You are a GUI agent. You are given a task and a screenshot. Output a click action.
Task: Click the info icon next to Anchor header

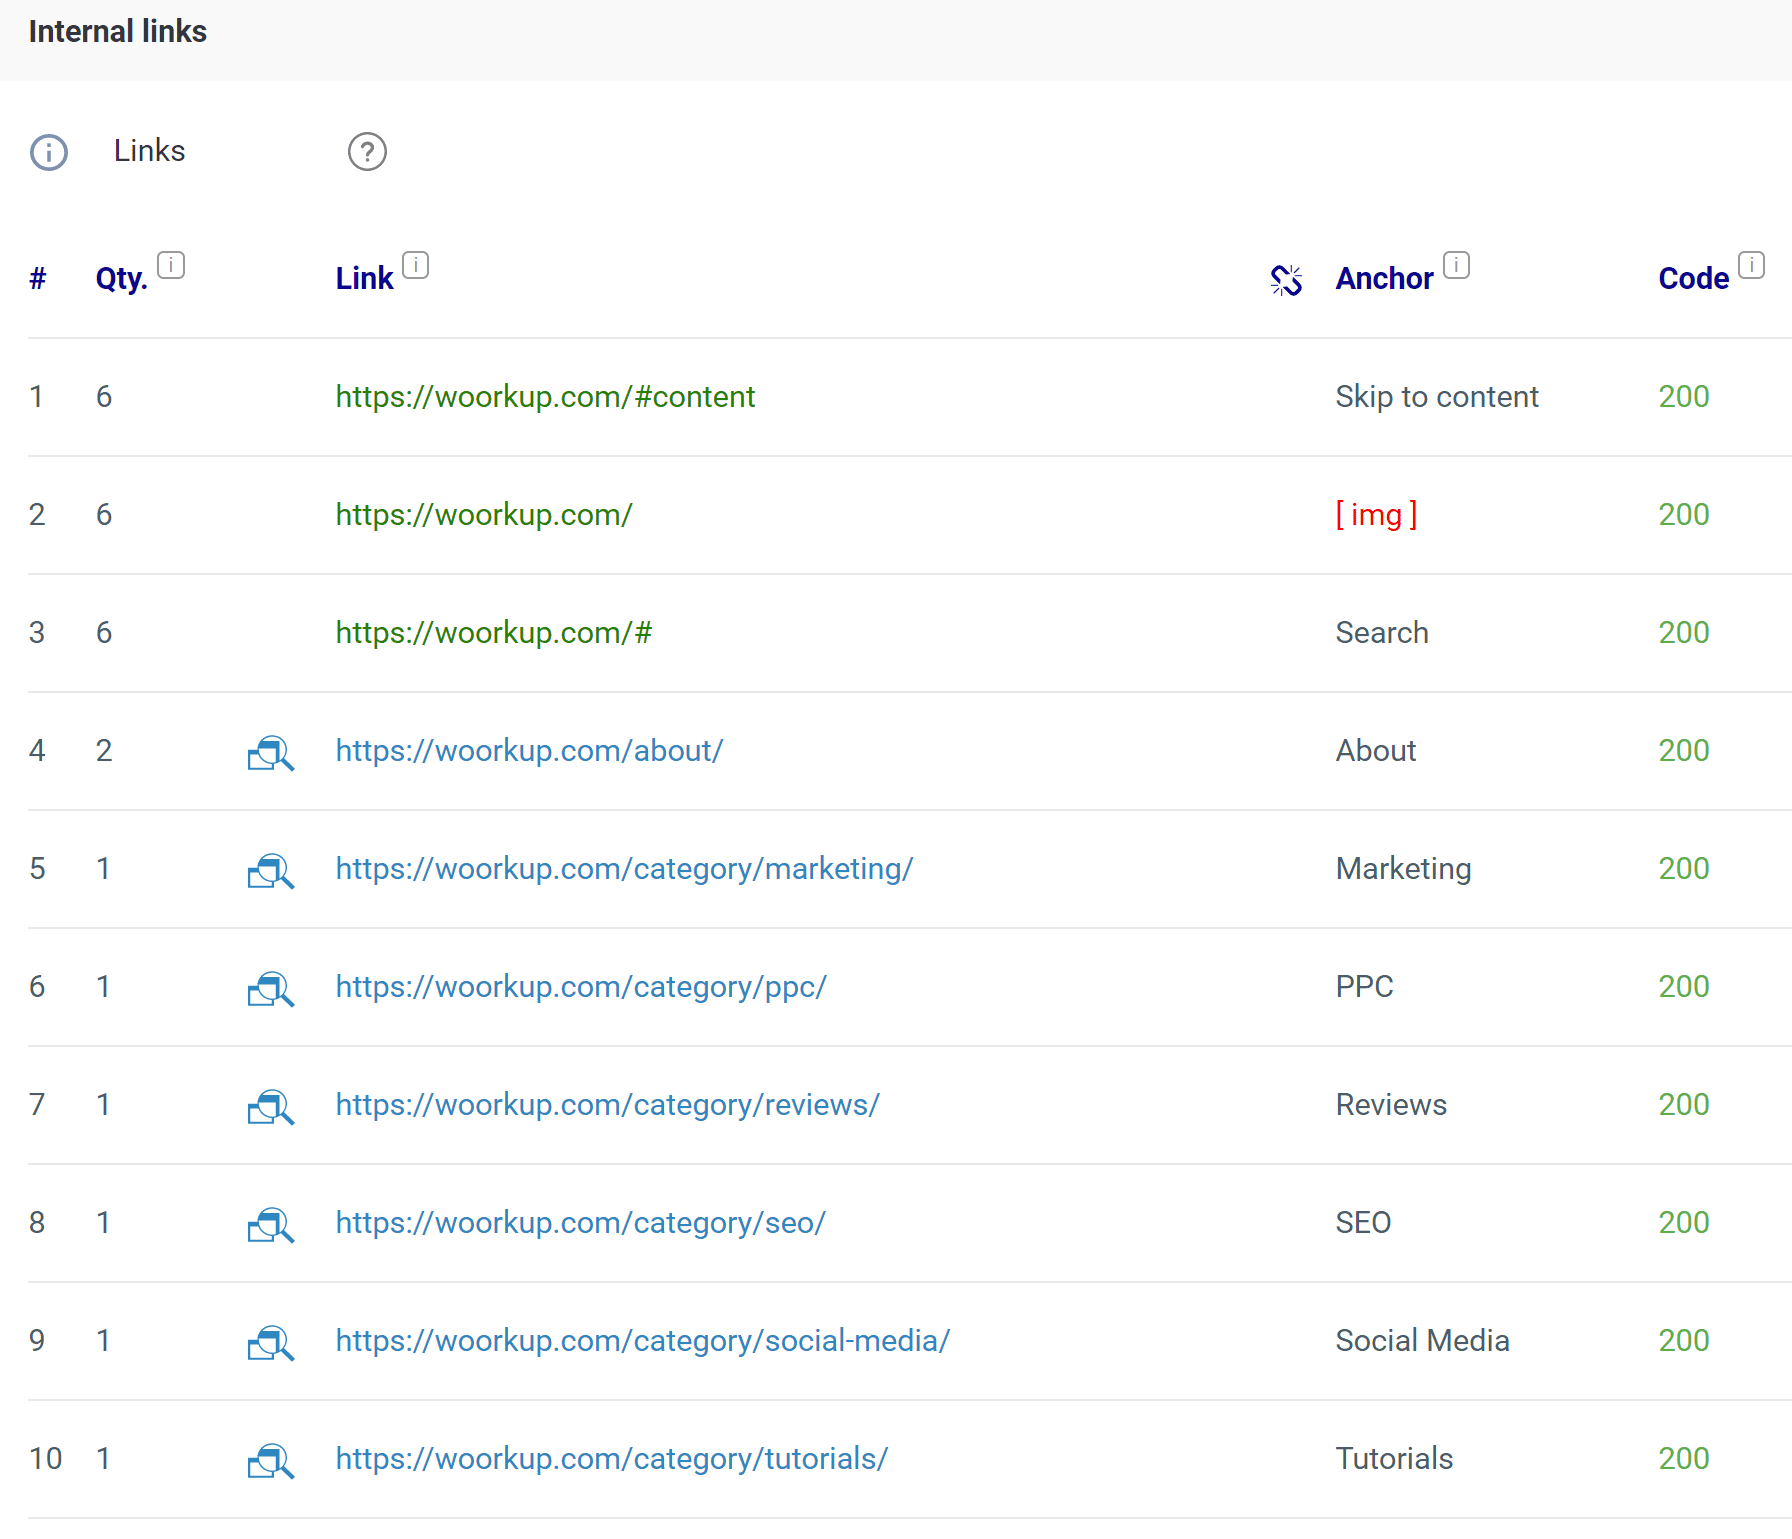tap(1456, 265)
